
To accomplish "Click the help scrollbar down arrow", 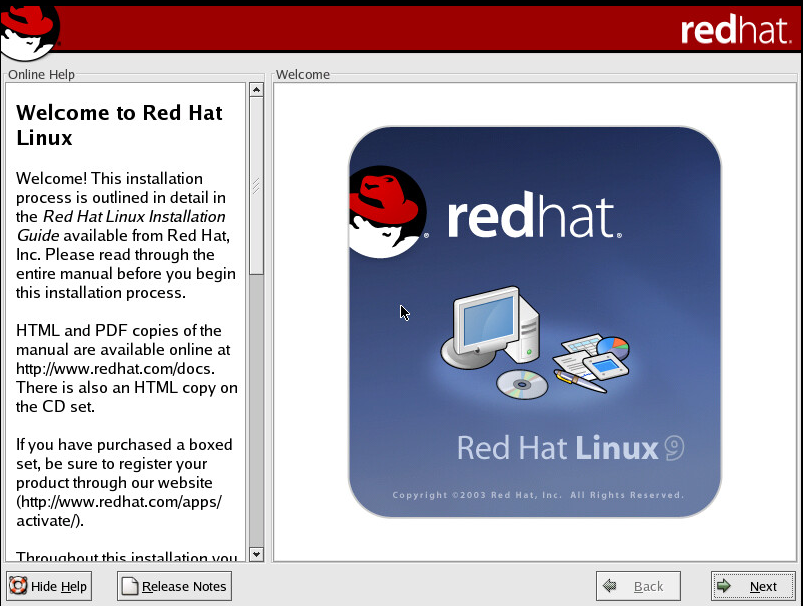I will [x=256, y=554].
